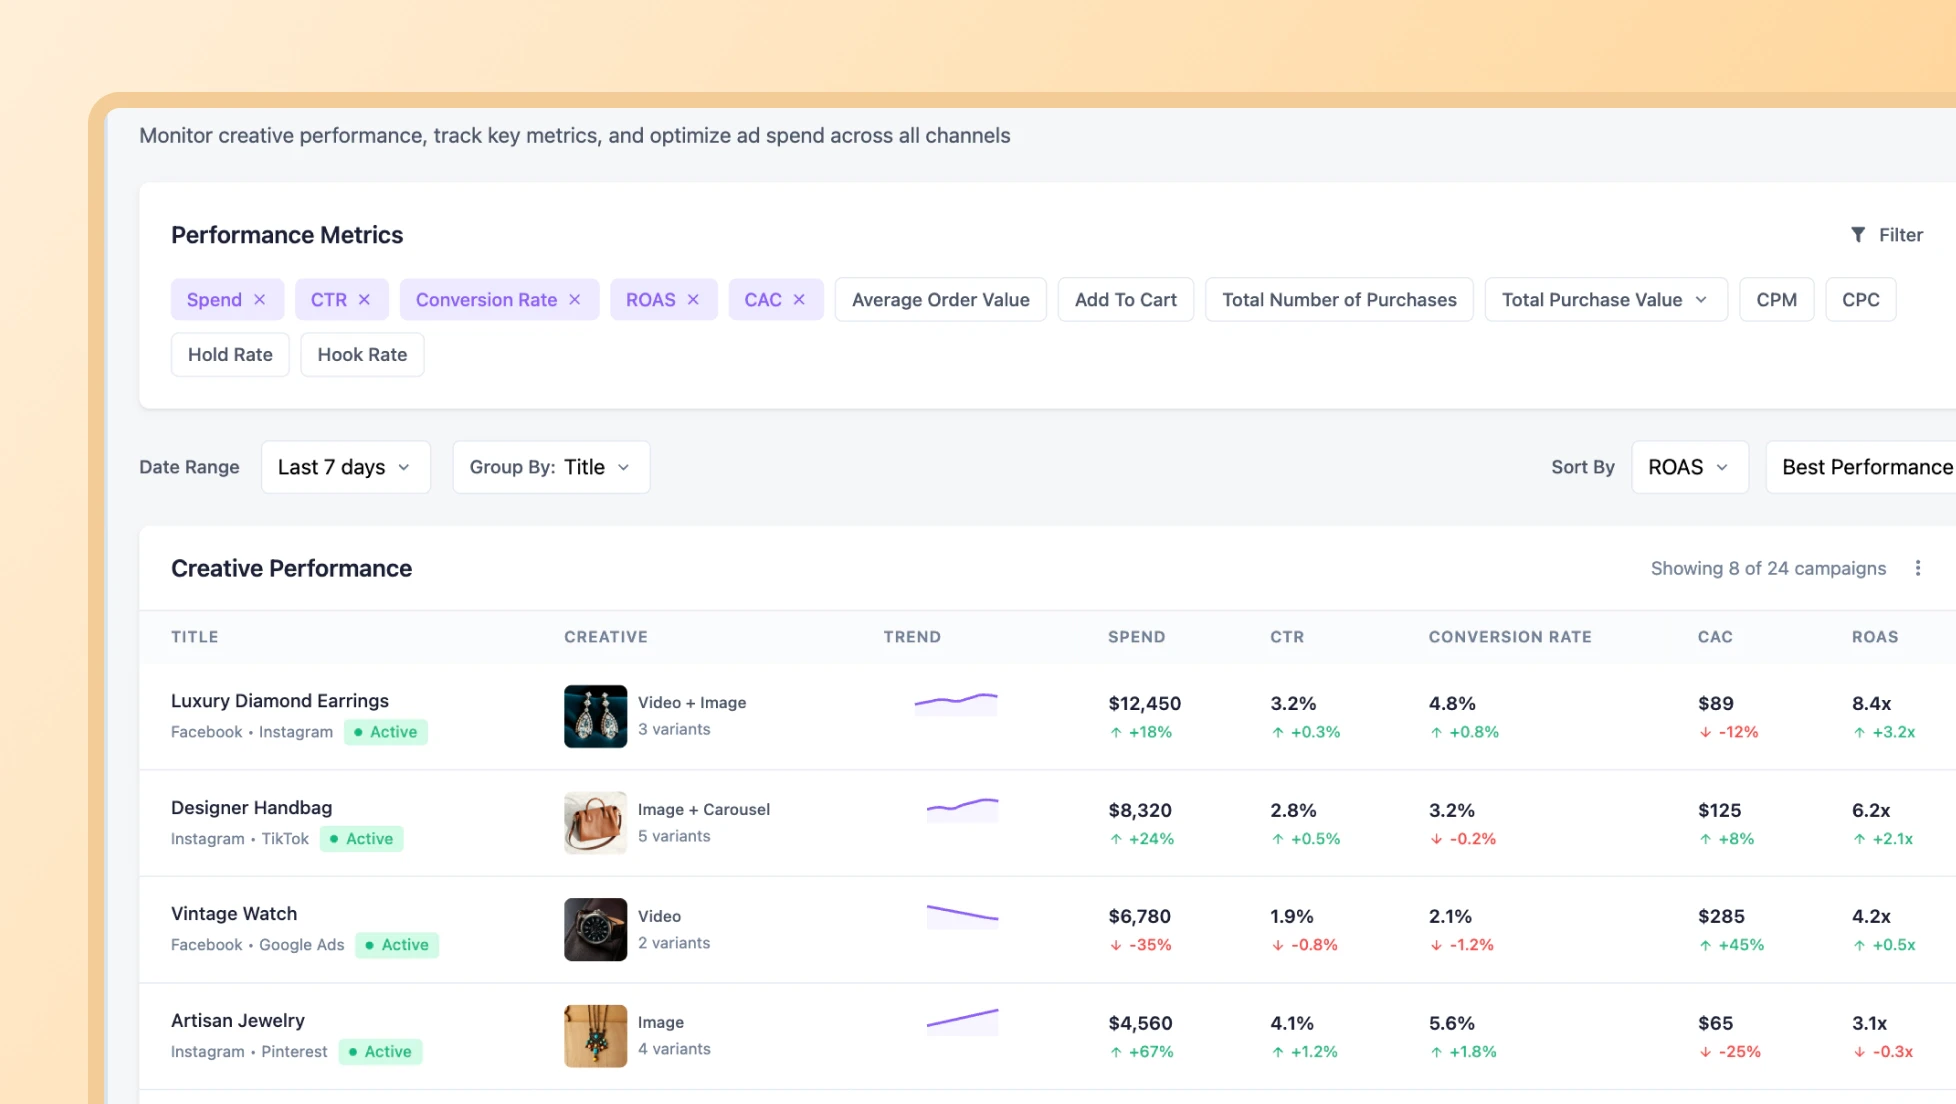Sort by the SPEND column header
The image size is (1956, 1104).
(x=1136, y=637)
